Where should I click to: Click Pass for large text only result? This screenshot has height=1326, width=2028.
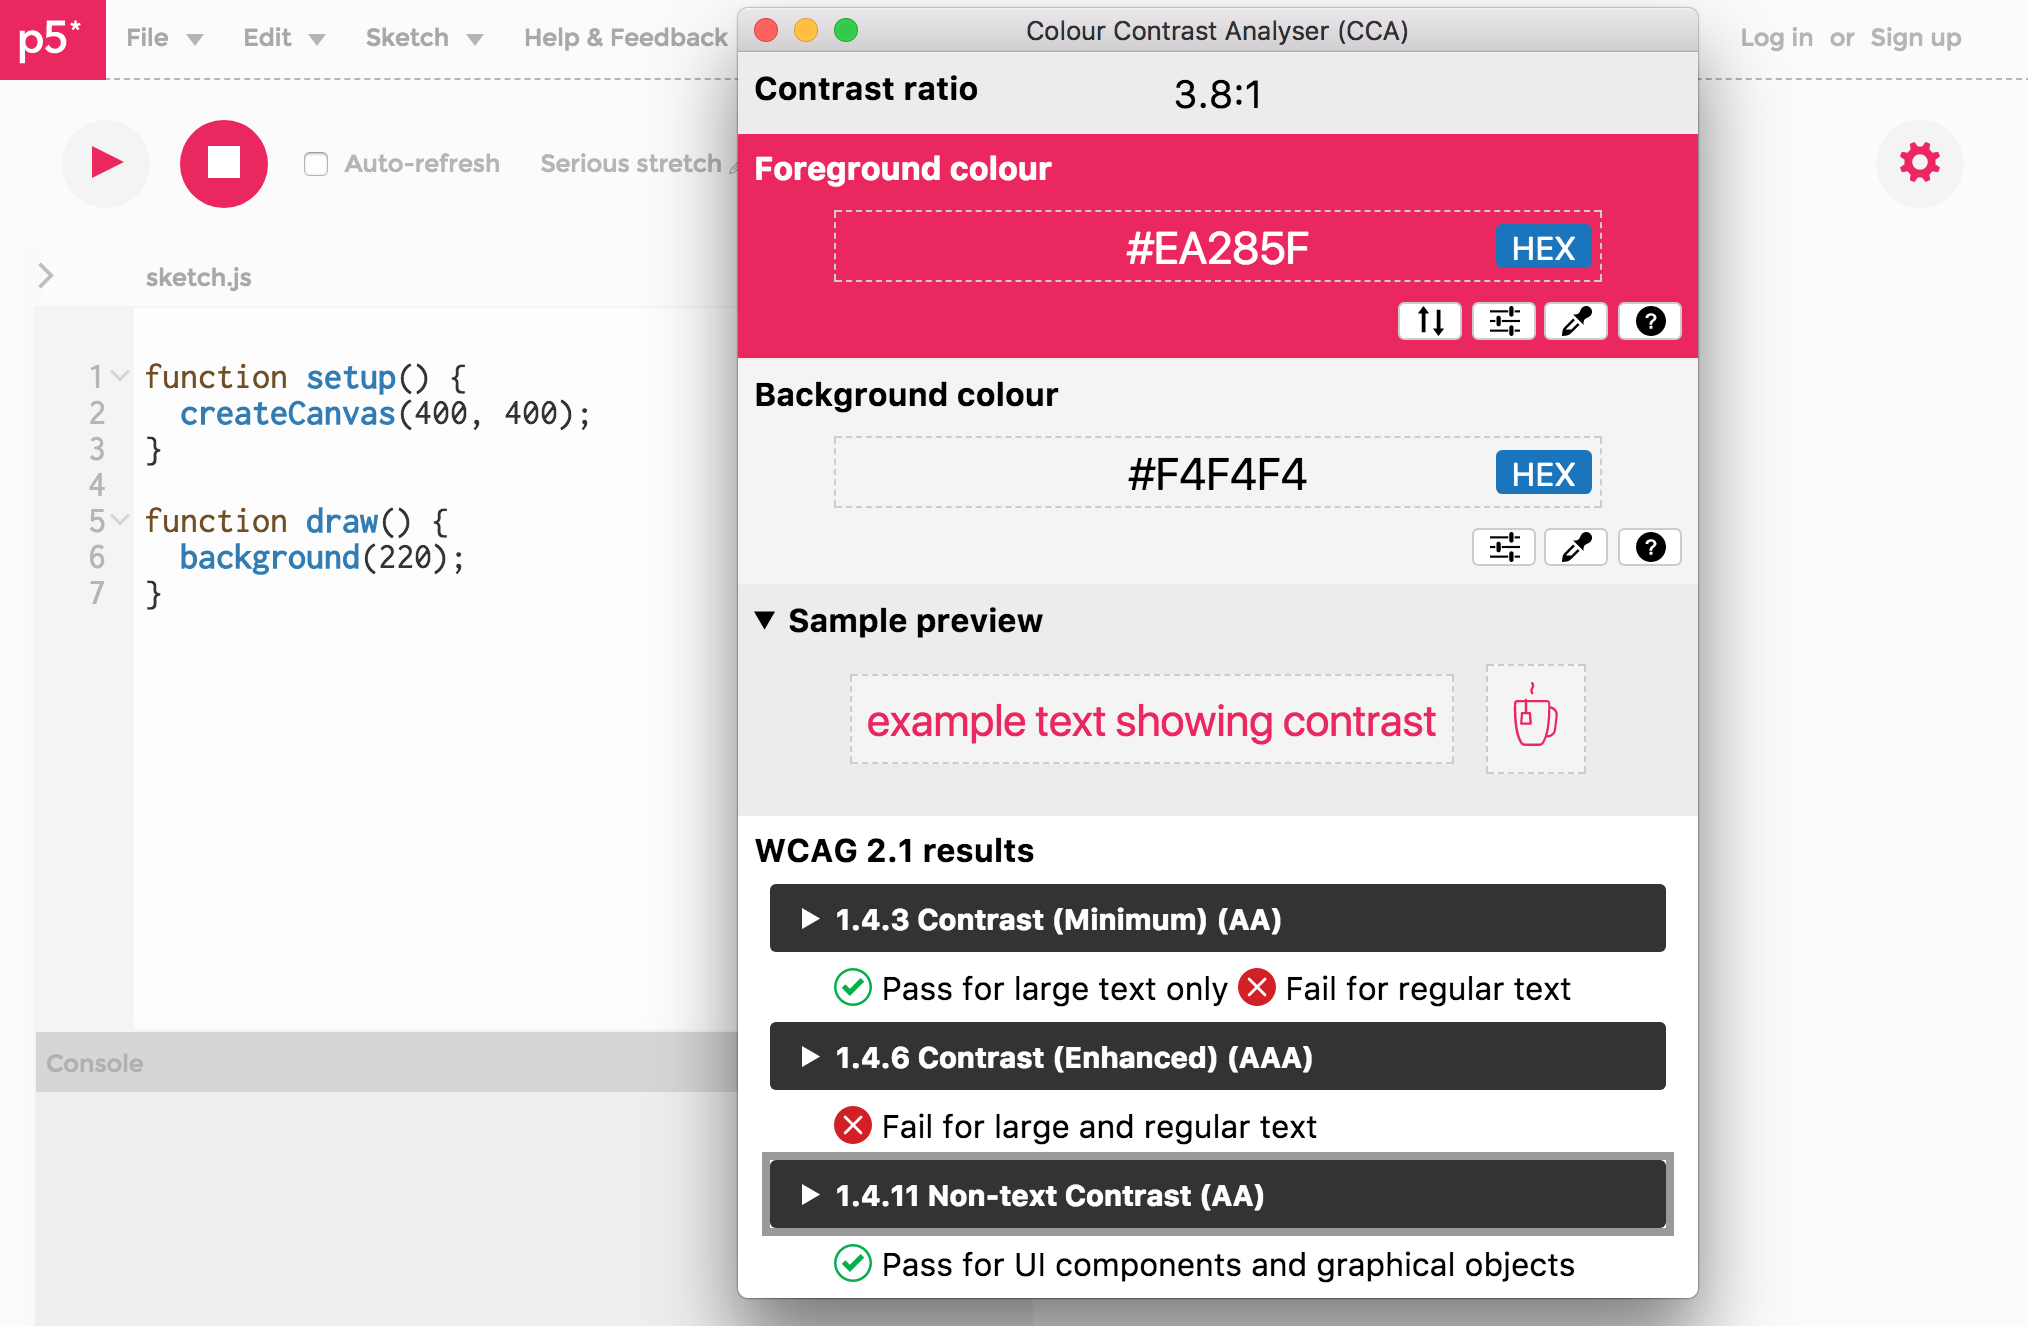click(1053, 988)
